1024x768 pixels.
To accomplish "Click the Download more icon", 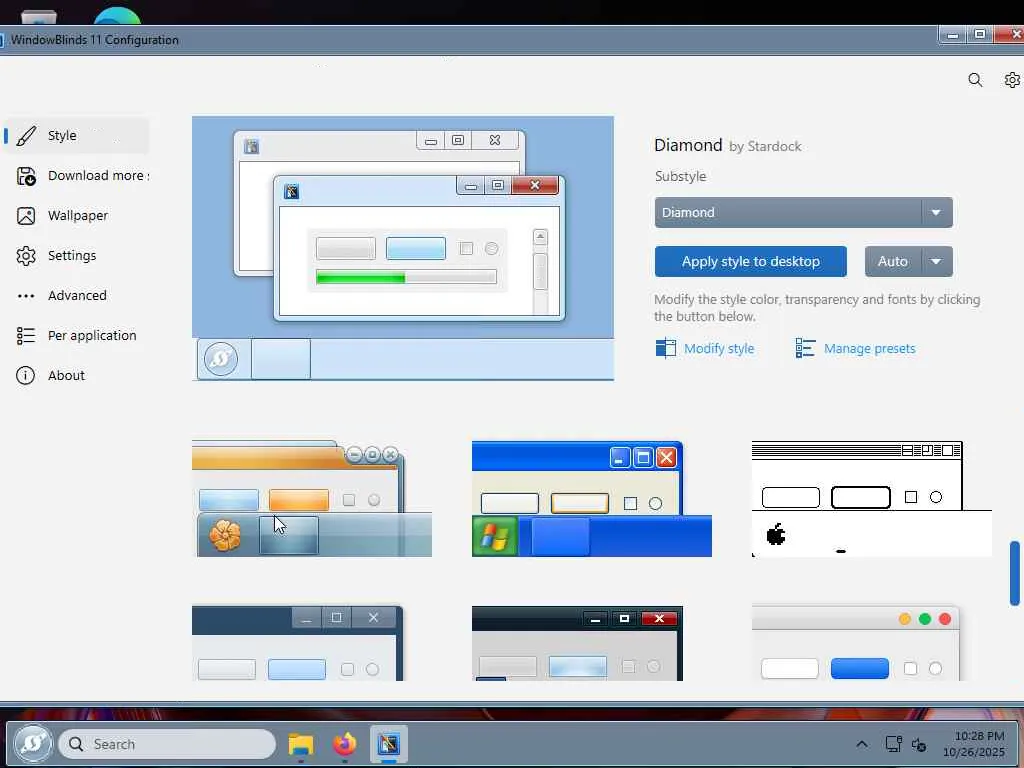I will pos(26,176).
